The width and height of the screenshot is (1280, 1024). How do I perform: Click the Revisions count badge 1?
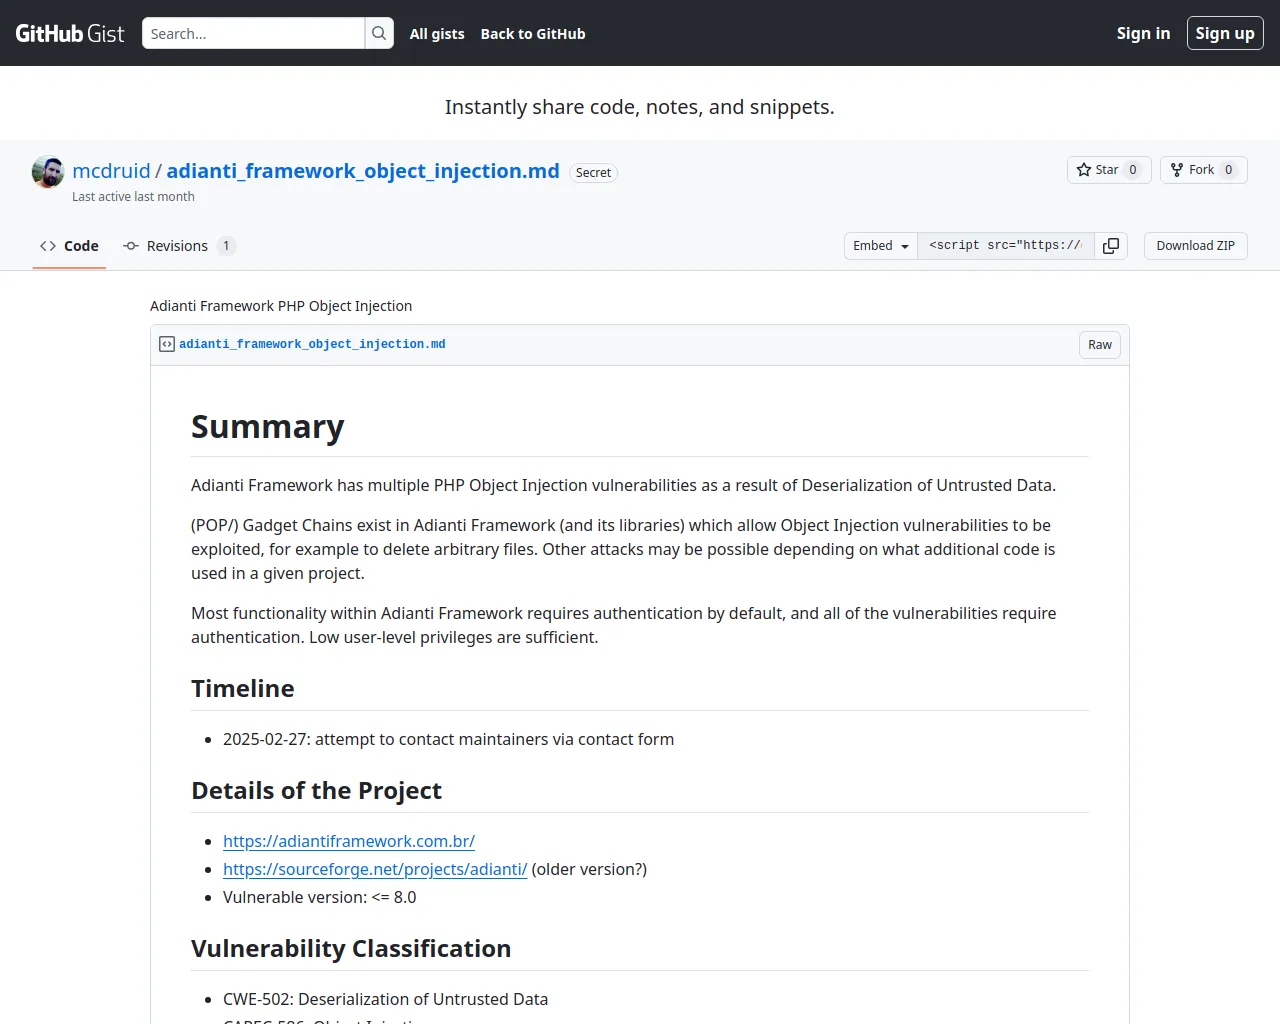(226, 246)
